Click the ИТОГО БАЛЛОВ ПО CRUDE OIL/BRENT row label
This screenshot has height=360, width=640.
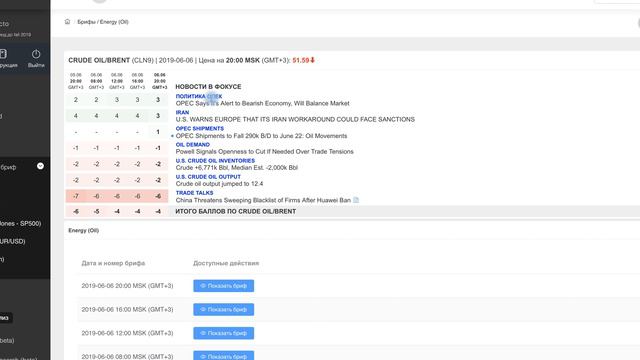pyautogui.click(x=236, y=211)
